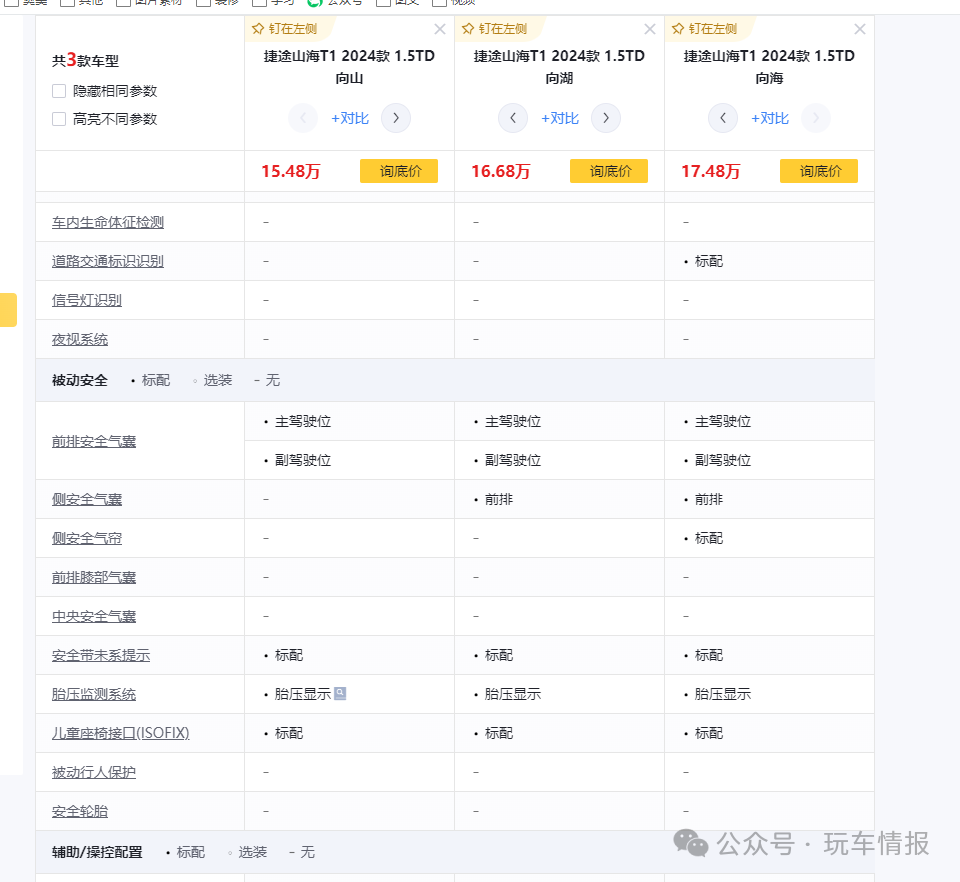Click the greyed previous arrow under 向山 model
Image resolution: width=960 pixels, height=882 pixels.
tap(303, 118)
